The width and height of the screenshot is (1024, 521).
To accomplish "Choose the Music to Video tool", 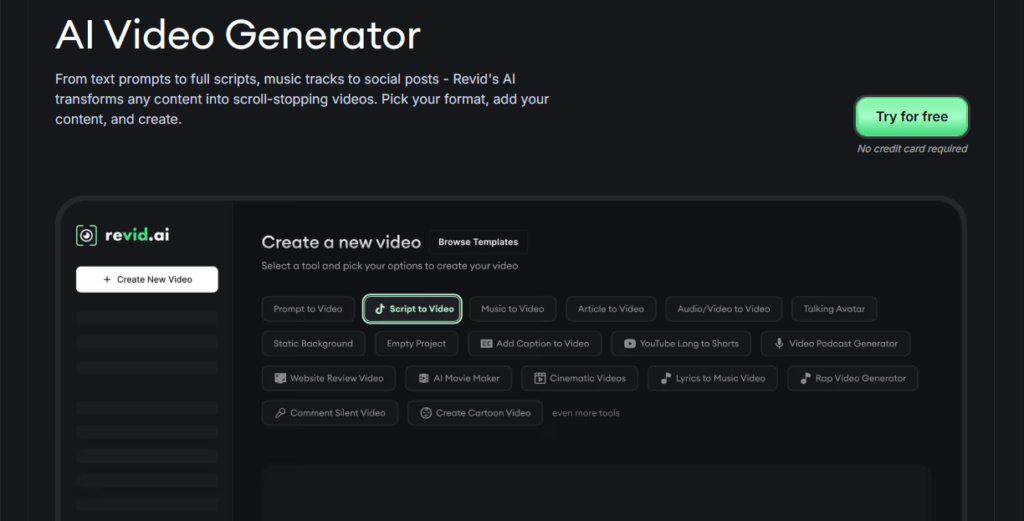I will 513,309.
